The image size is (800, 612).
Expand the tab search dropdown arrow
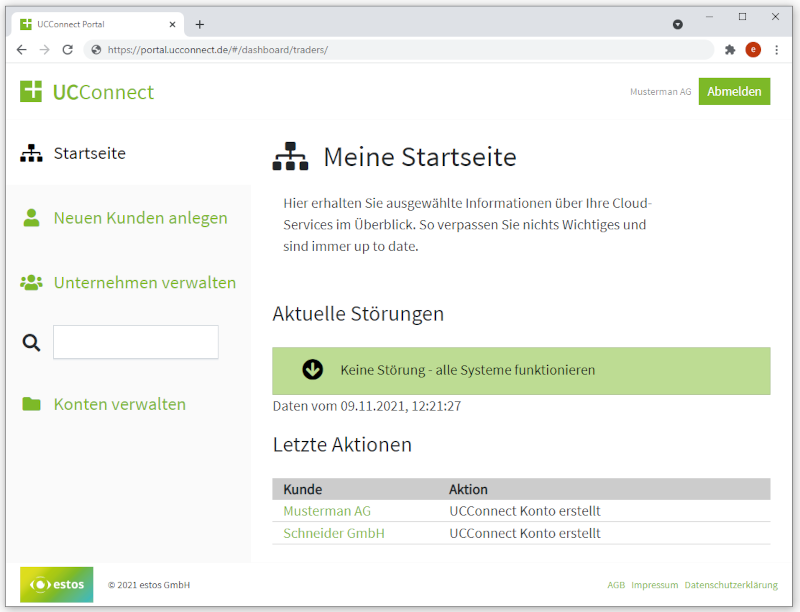pyautogui.click(x=678, y=24)
